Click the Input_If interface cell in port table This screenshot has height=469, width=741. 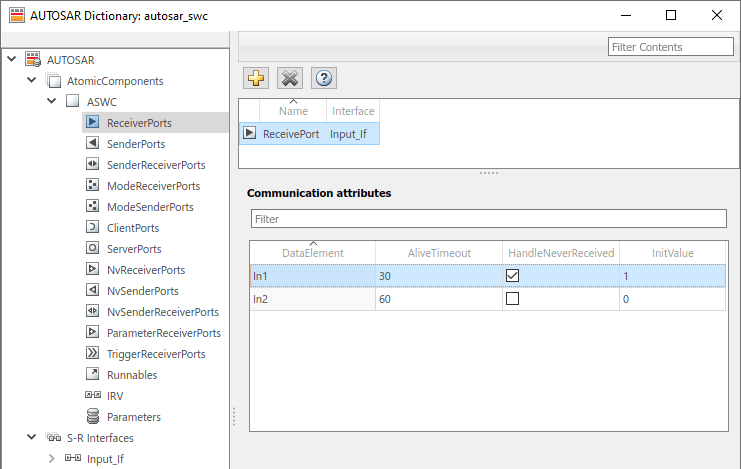[353, 134]
